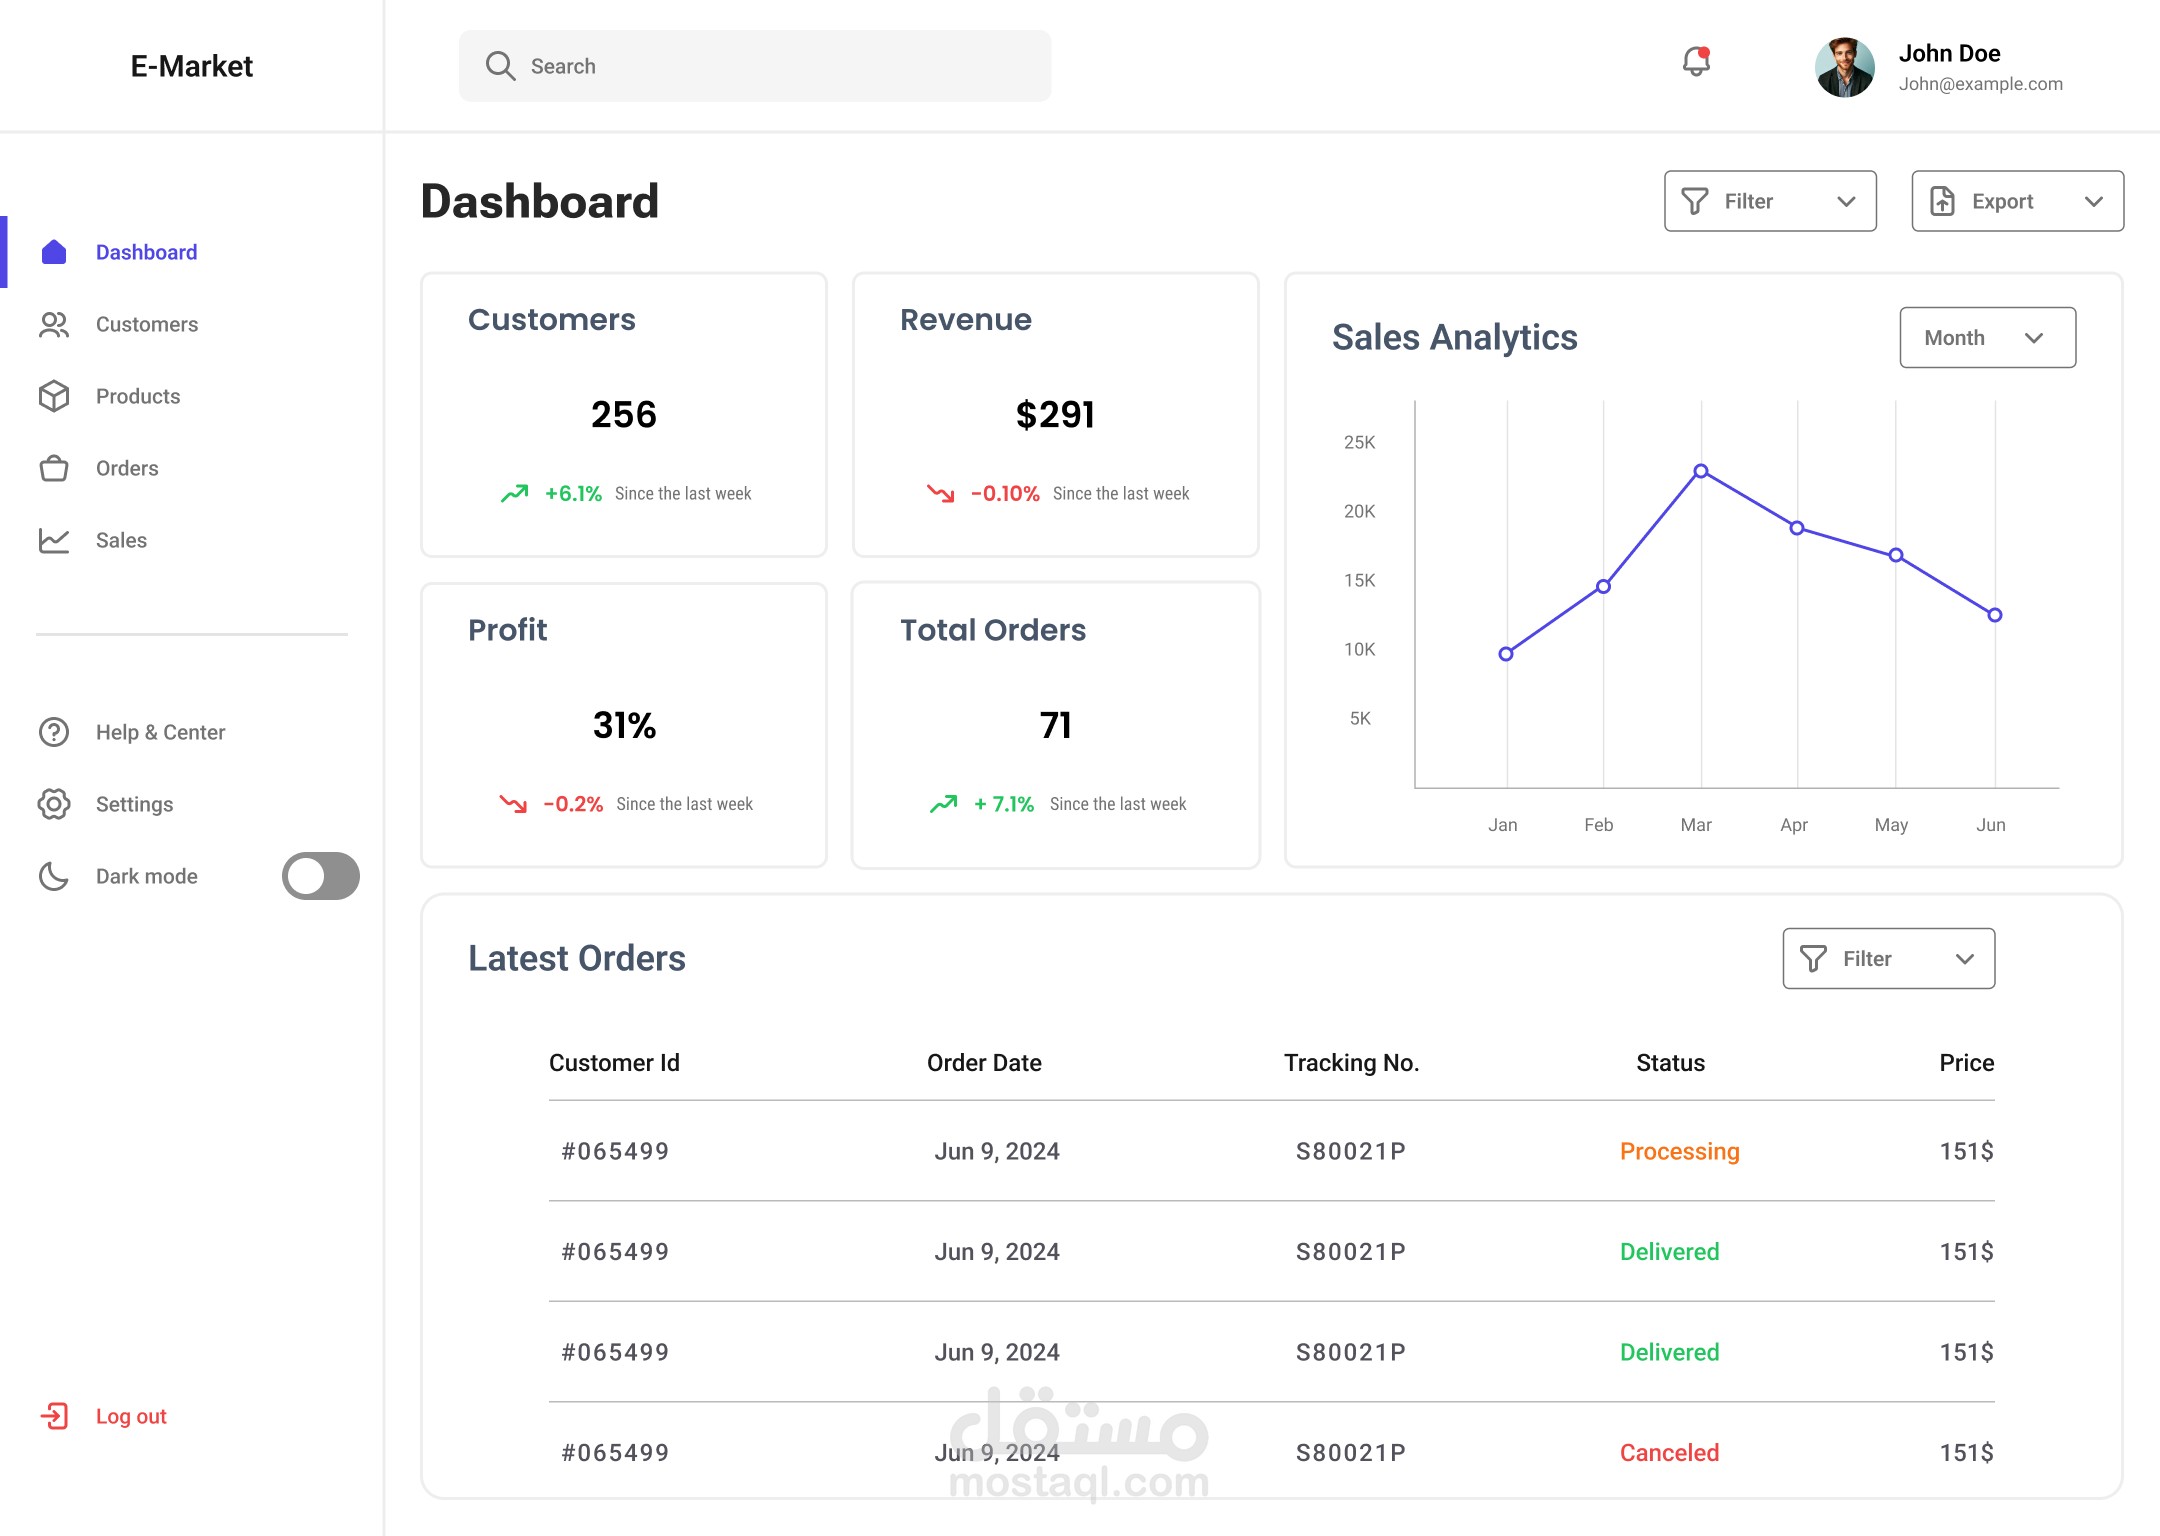Viewport: 2160px width, 1536px height.
Task: Click John Doe's avatar photo
Action: [1845, 67]
